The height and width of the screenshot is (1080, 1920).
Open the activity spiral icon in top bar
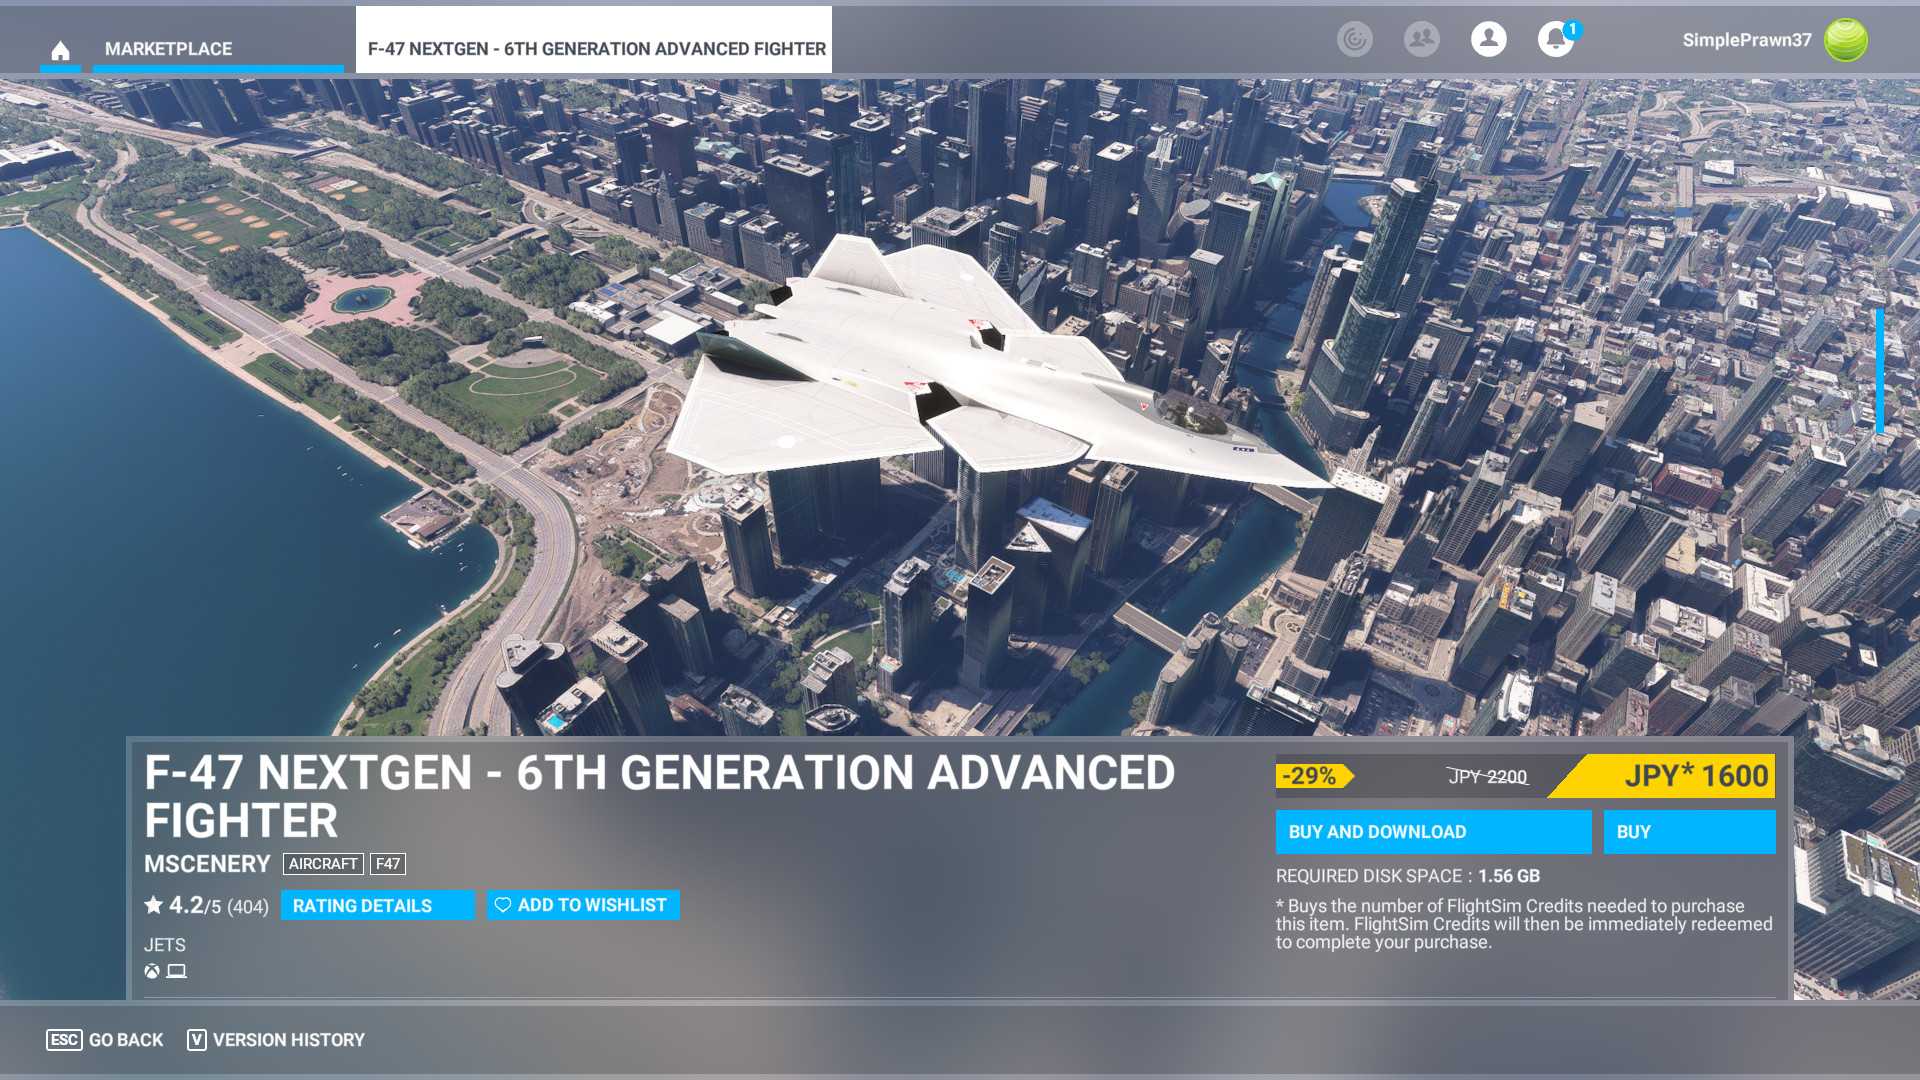point(1354,39)
